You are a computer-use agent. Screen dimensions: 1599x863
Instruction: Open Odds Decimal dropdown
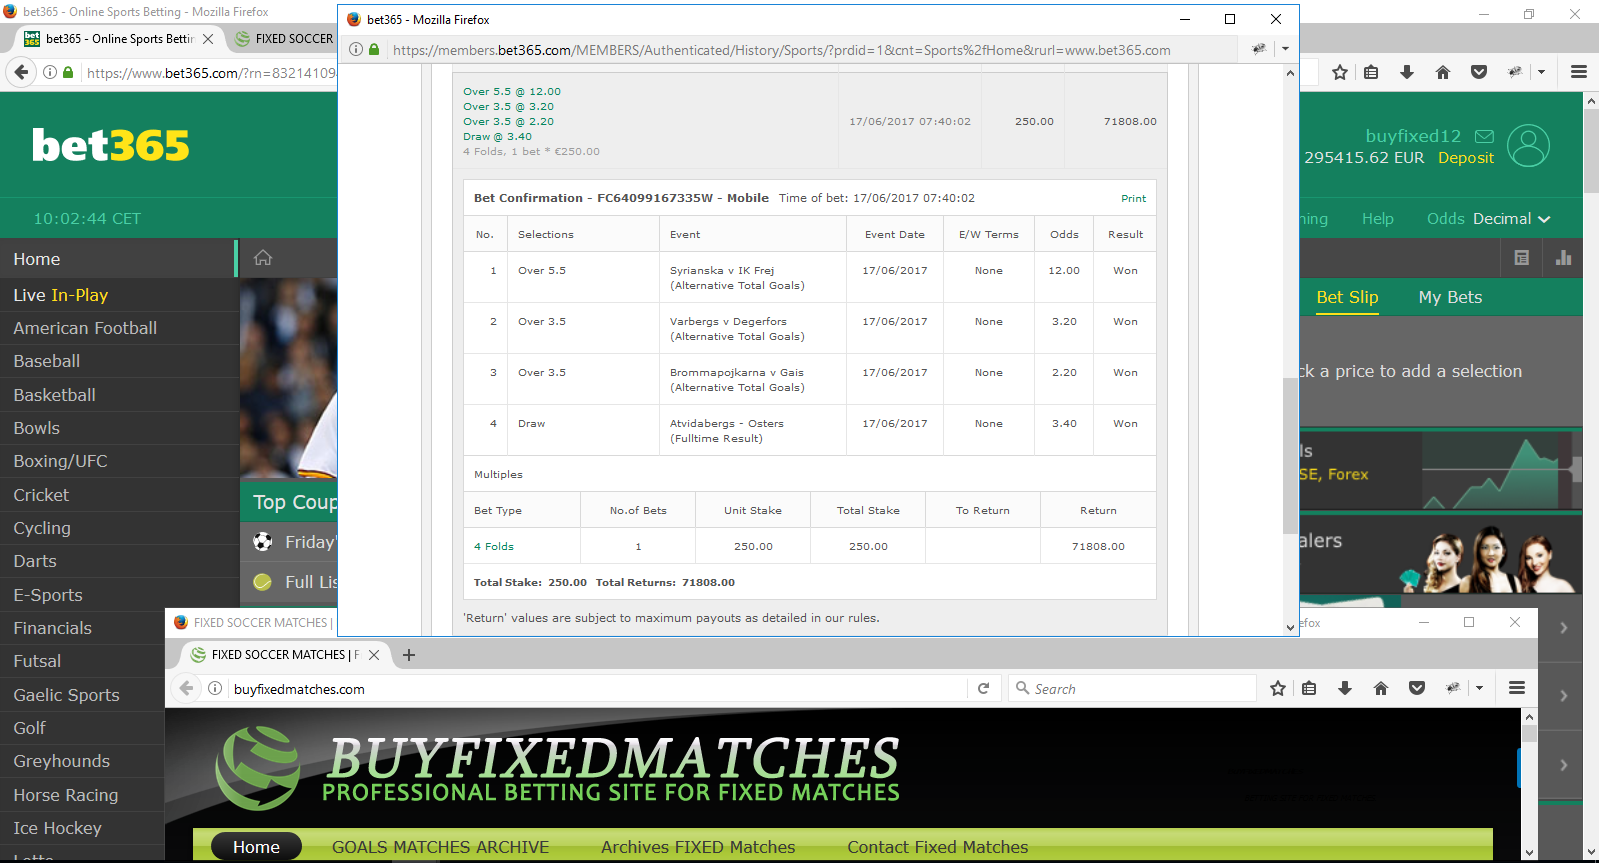click(x=1488, y=219)
